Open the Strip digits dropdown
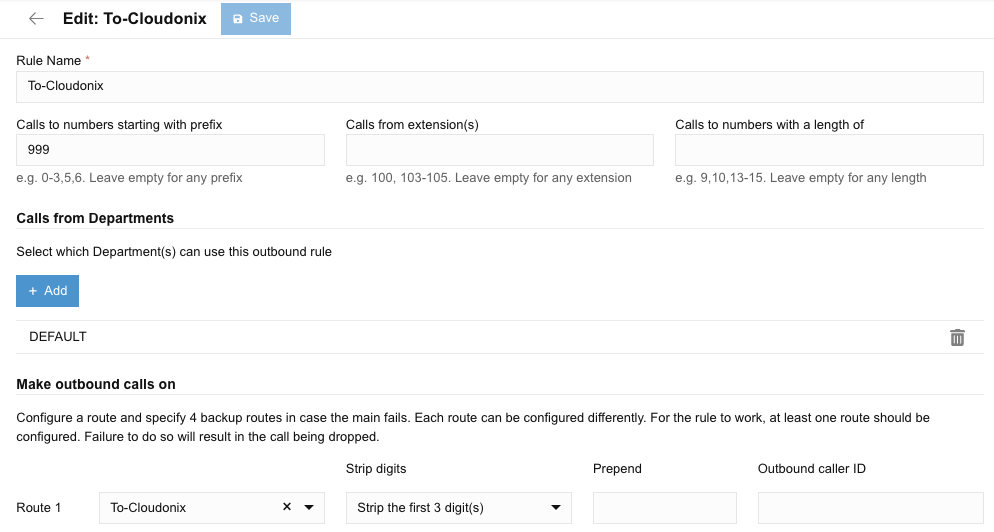The height and width of the screenshot is (532, 994). (x=458, y=507)
